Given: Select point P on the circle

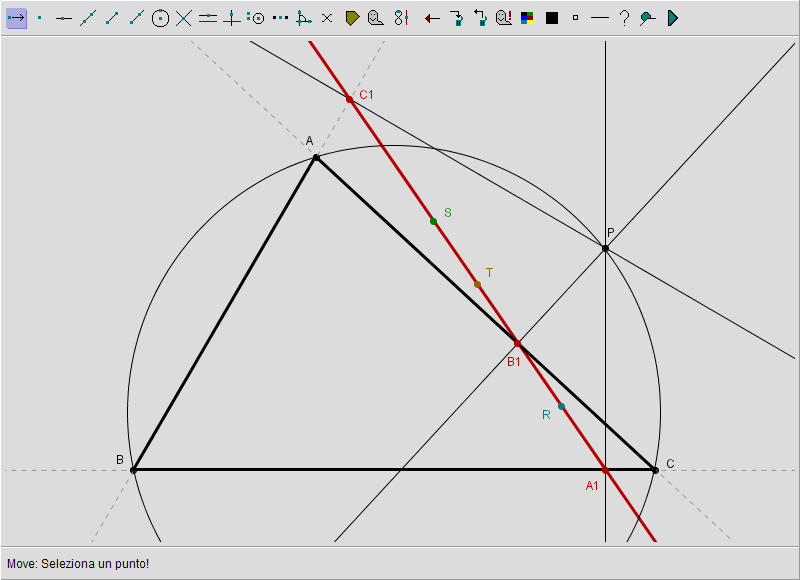Looking at the screenshot, I should coord(605,248).
